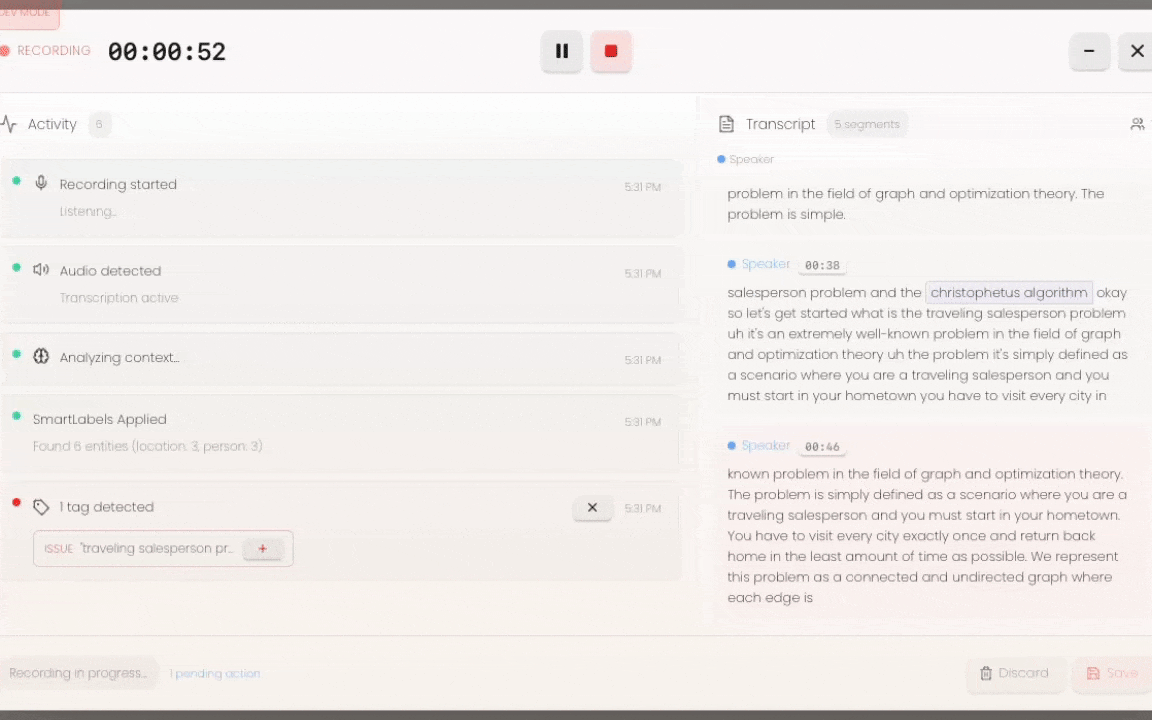Click the Save button

pyautogui.click(x=1112, y=673)
